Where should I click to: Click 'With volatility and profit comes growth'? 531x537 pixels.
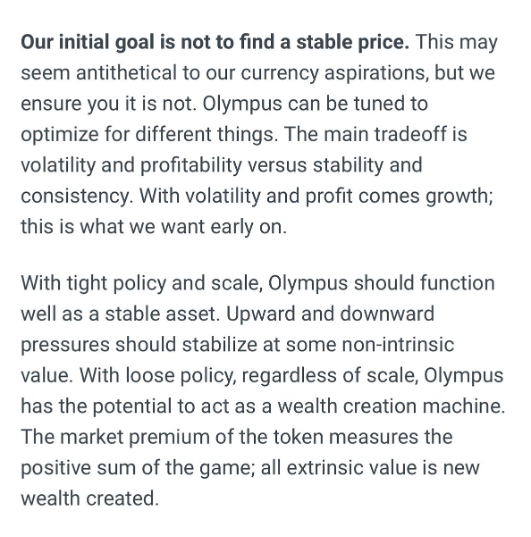click(x=316, y=196)
